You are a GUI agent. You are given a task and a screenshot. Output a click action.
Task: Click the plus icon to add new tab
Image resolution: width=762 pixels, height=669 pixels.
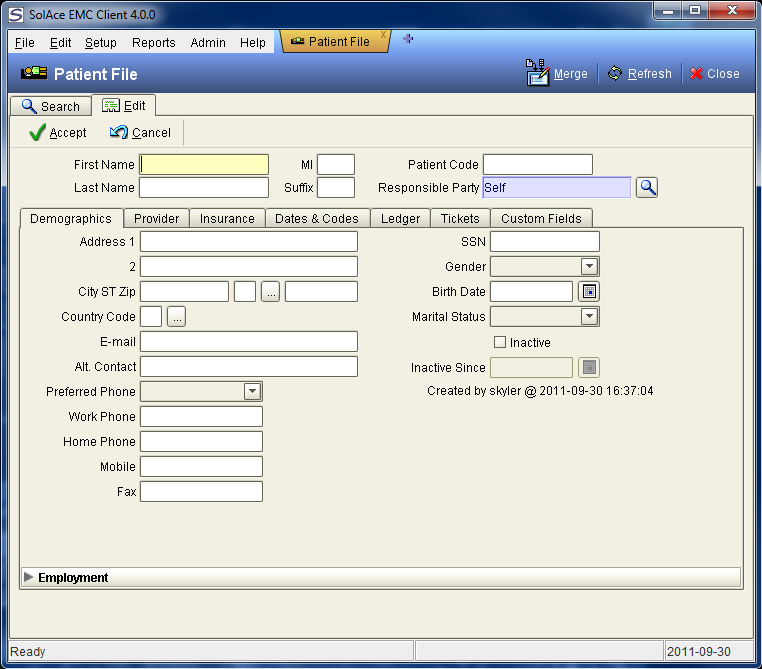(x=408, y=39)
